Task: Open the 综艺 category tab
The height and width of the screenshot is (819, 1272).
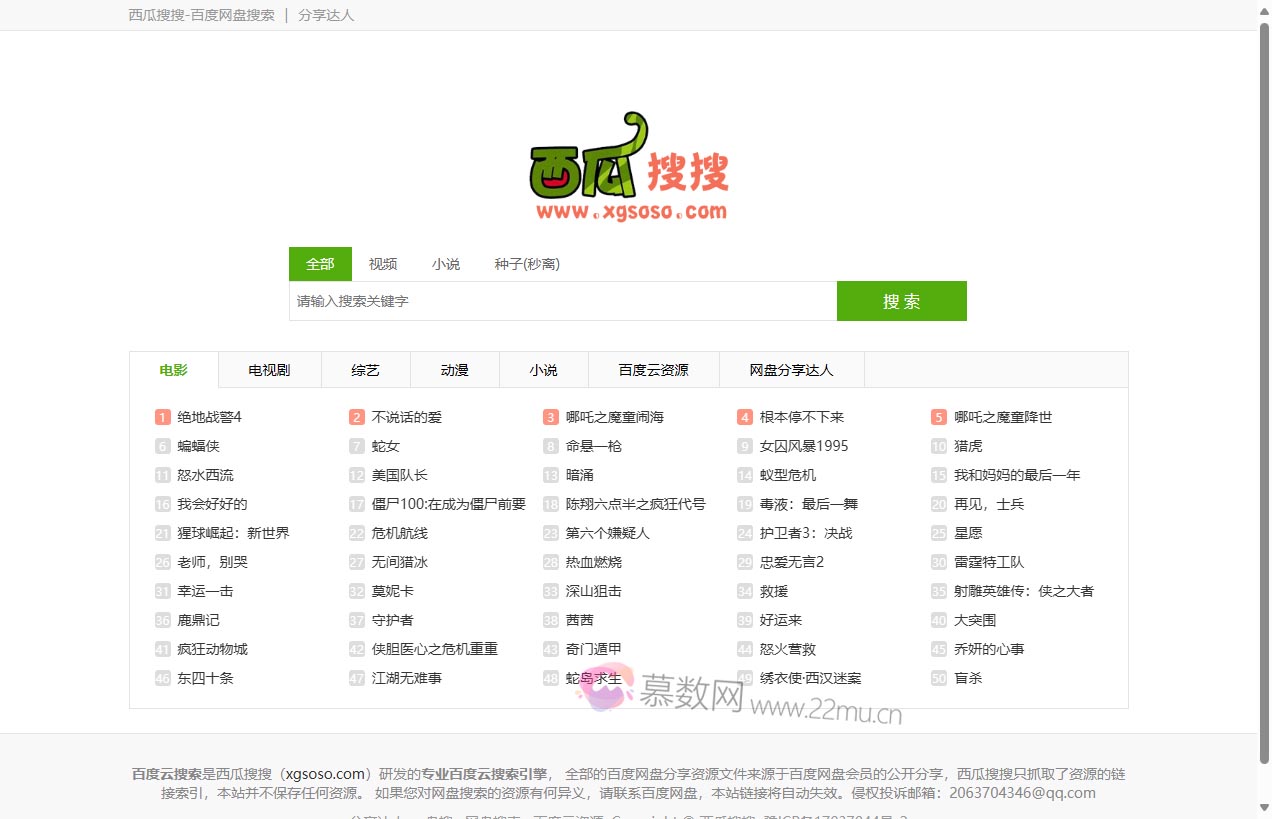Action: pyautogui.click(x=366, y=369)
